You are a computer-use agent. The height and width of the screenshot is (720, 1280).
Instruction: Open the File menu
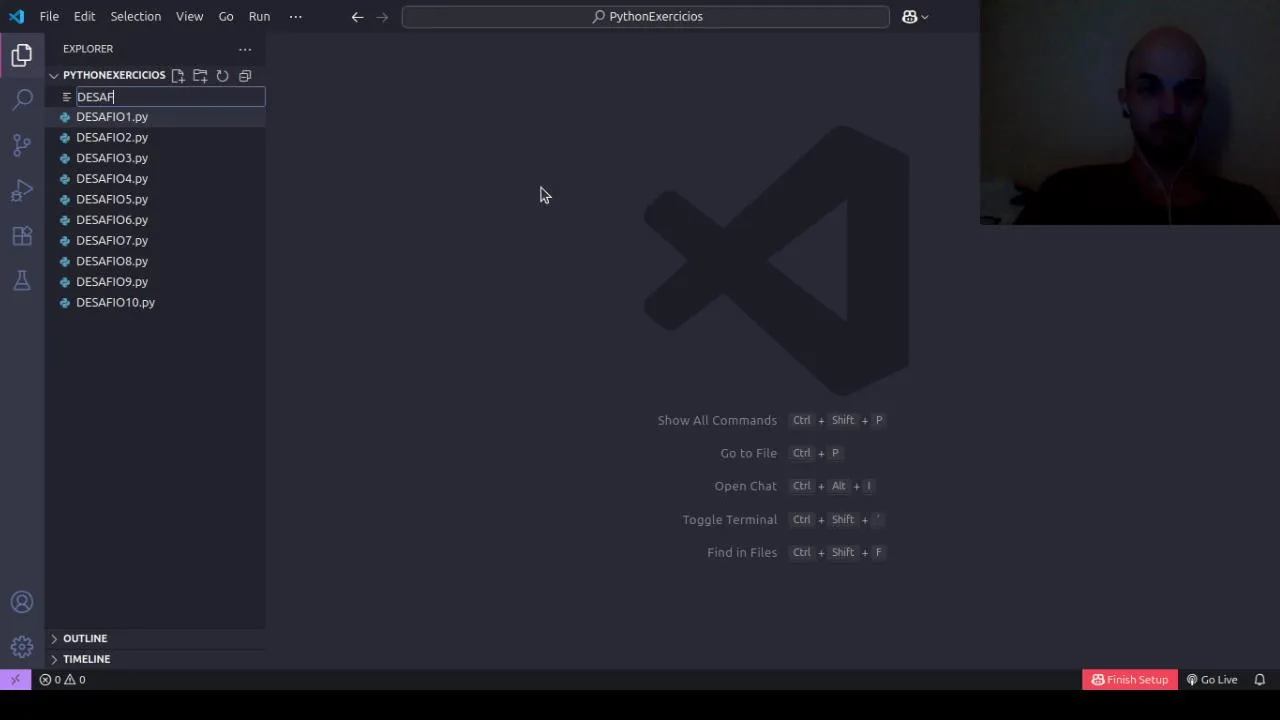[x=49, y=16]
